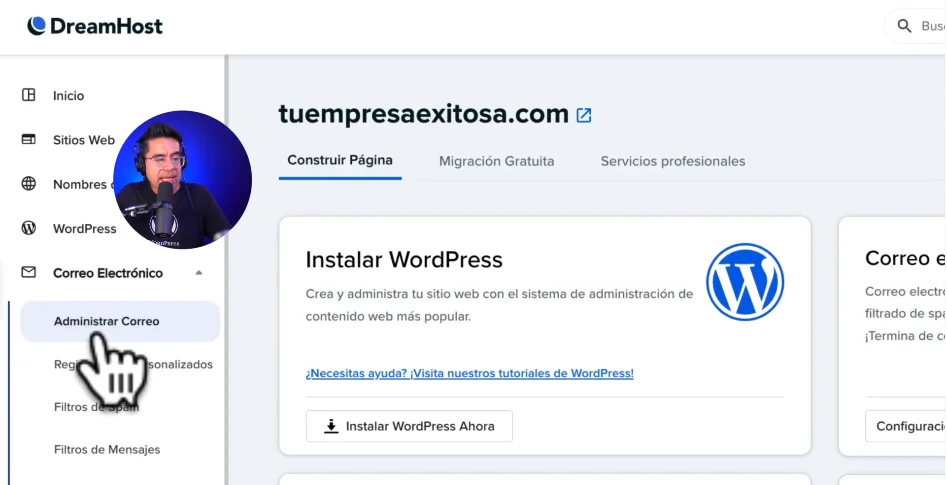Click the search magnifier icon
947x485 pixels.
(x=904, y=26)
